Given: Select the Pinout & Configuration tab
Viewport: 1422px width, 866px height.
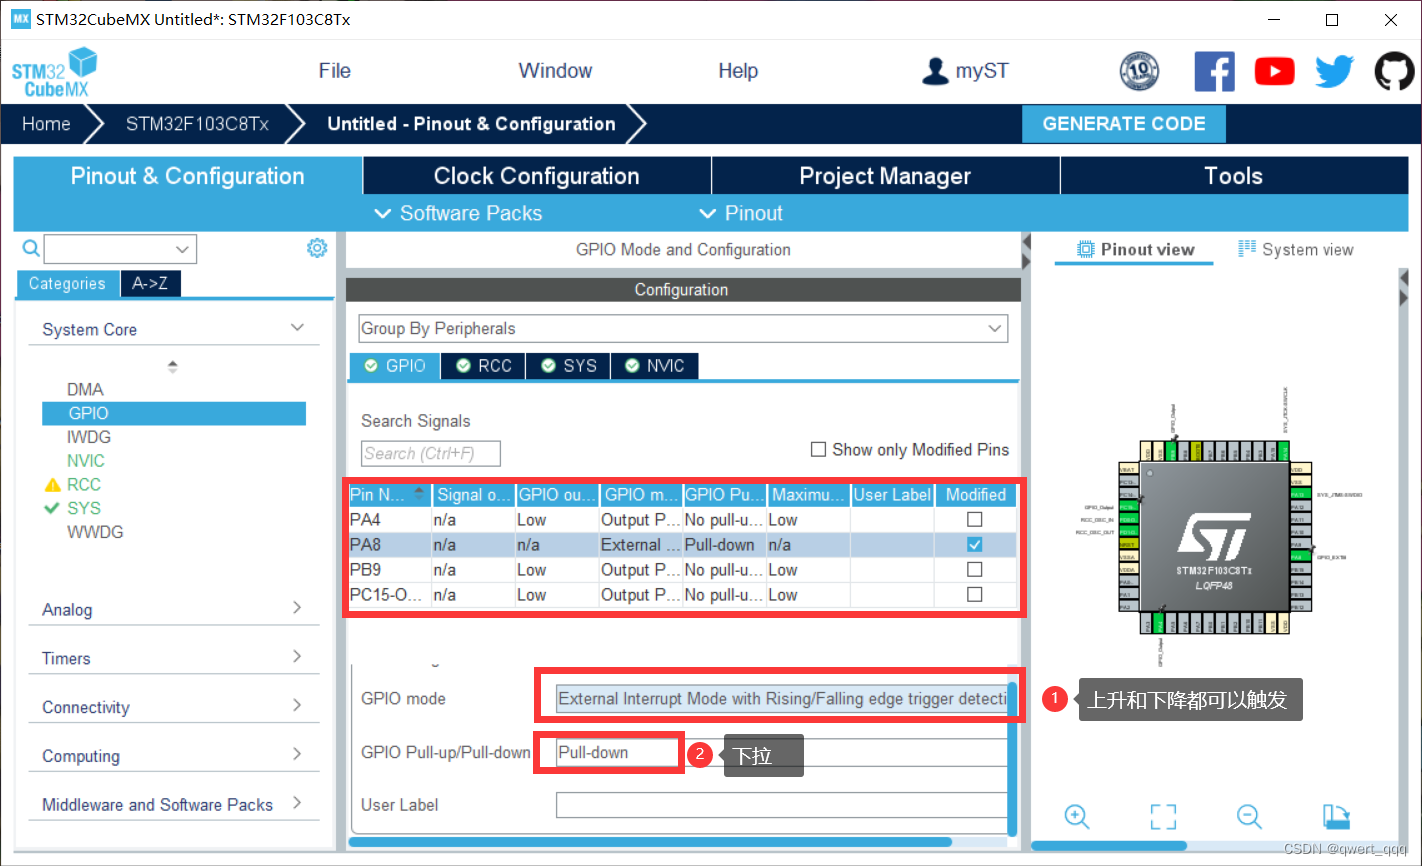Looking at the screenshot, I should pyautogui.click(x=188, y=176).
